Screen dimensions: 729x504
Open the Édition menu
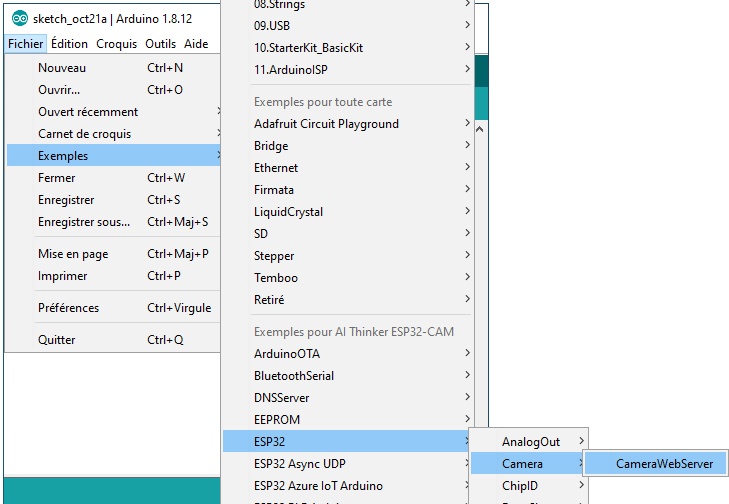tap(70, 44)
